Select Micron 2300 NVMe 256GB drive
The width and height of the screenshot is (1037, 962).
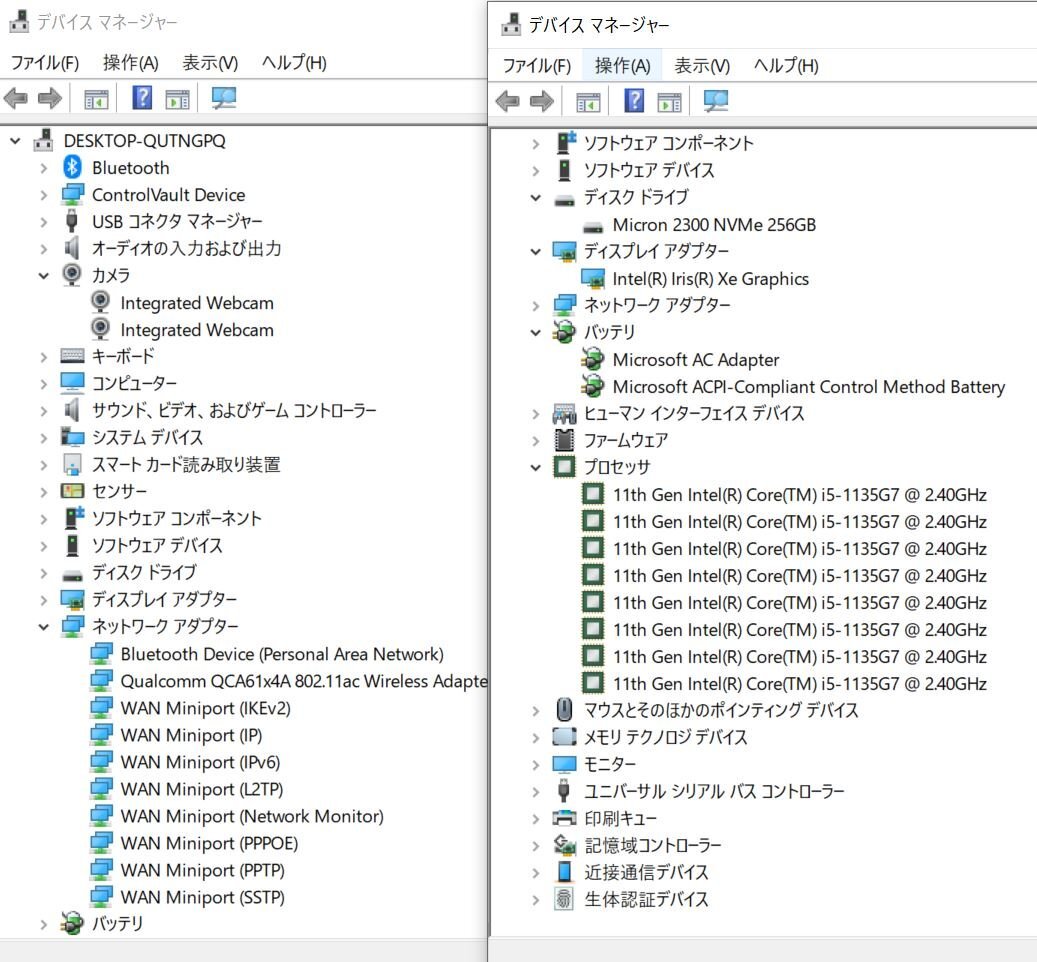coord(714,225)
